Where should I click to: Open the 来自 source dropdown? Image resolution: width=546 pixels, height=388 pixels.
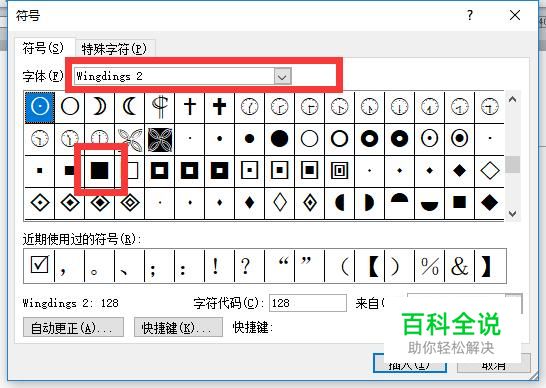pyautogui.click(x=514, y=303)
